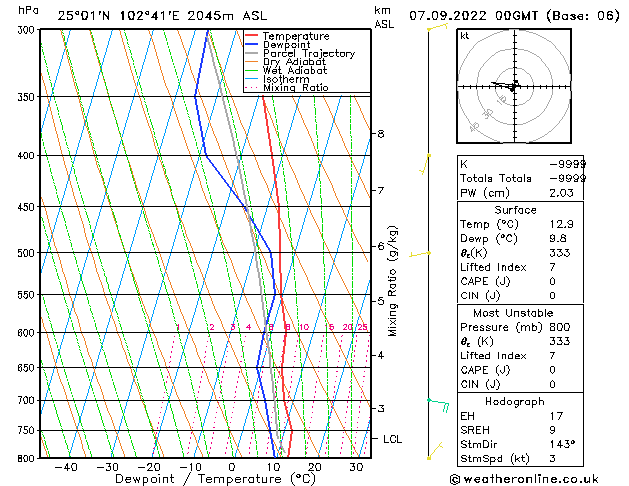
Task: Open the weatheronline.co.uk copyright link
Action: point(524,479)
